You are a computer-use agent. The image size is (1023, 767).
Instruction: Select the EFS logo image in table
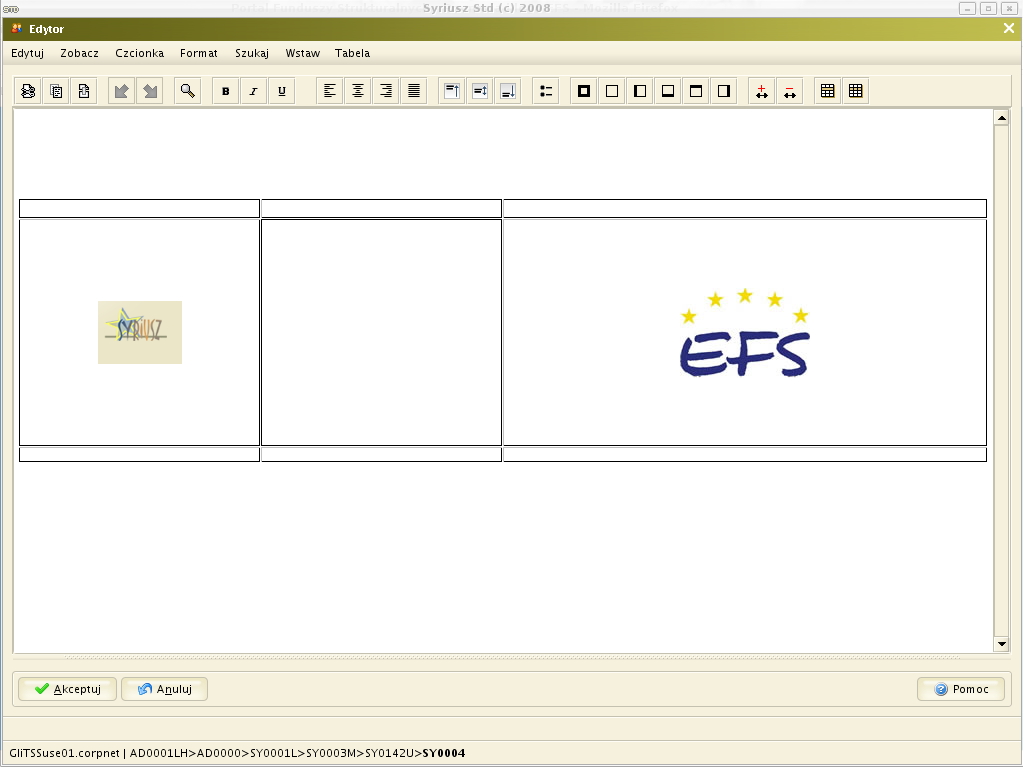[x=744, y=333]
